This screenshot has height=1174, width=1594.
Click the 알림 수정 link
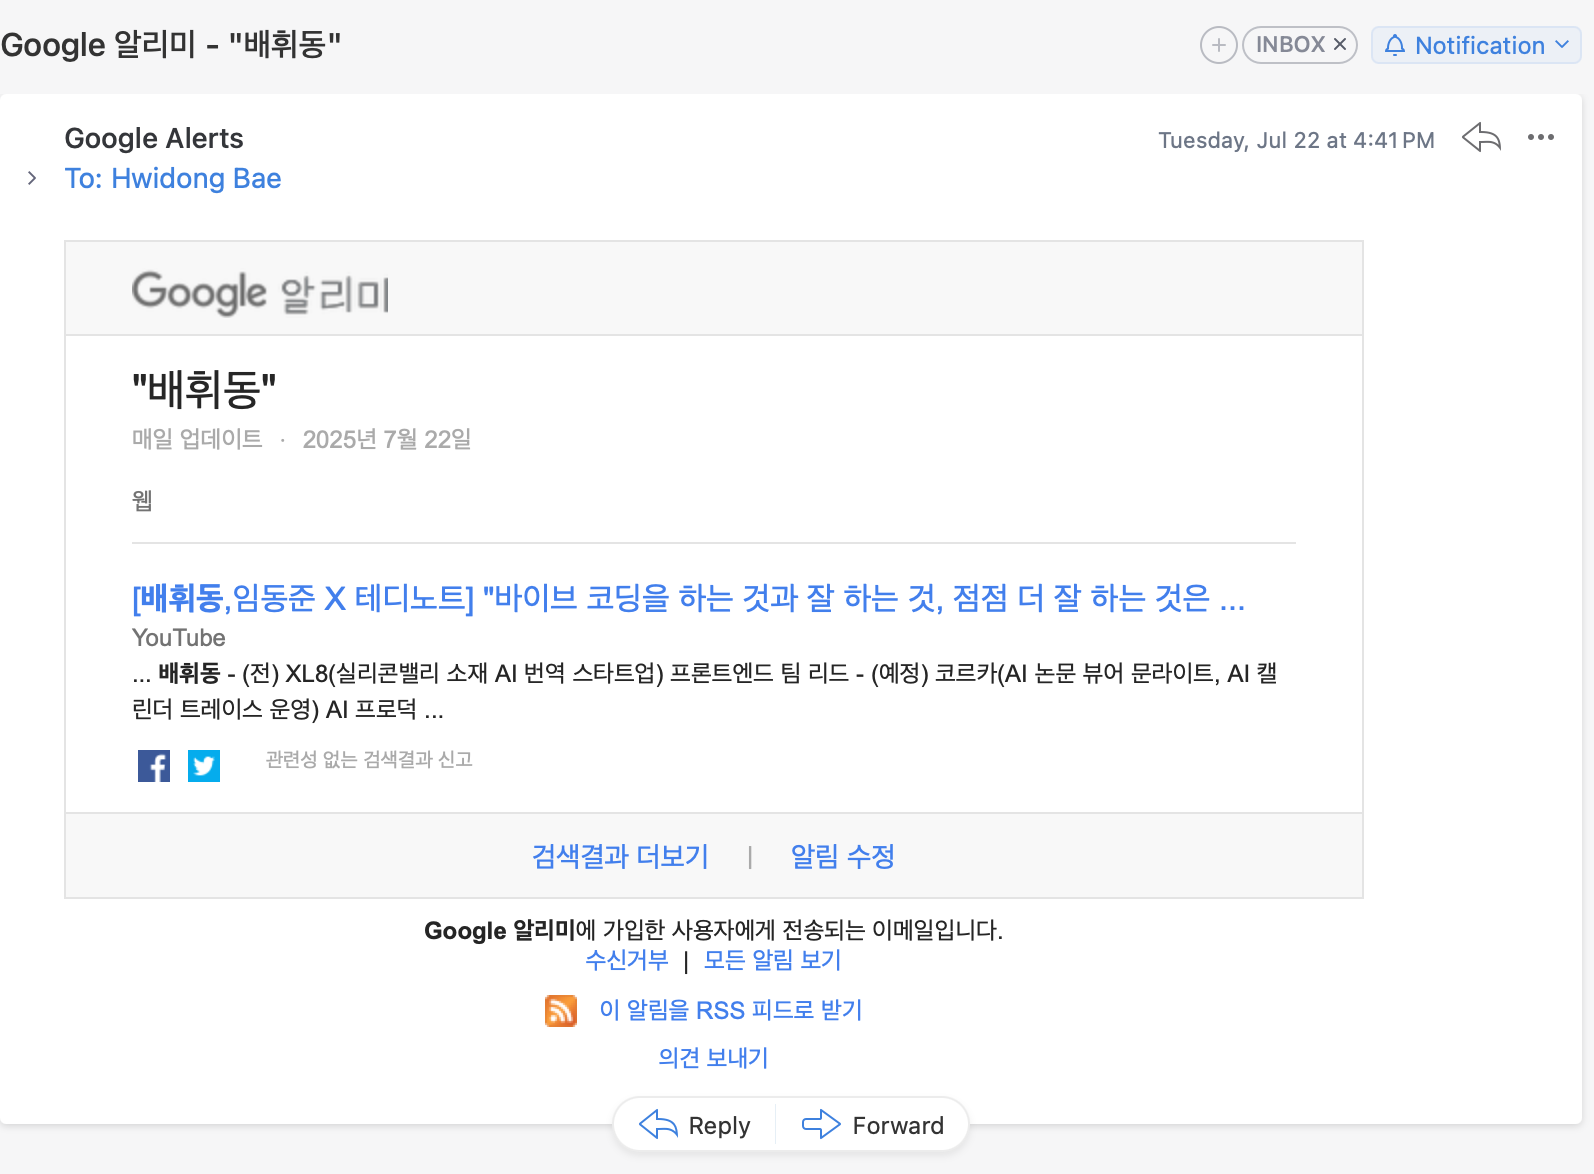[x=842, y=856]
